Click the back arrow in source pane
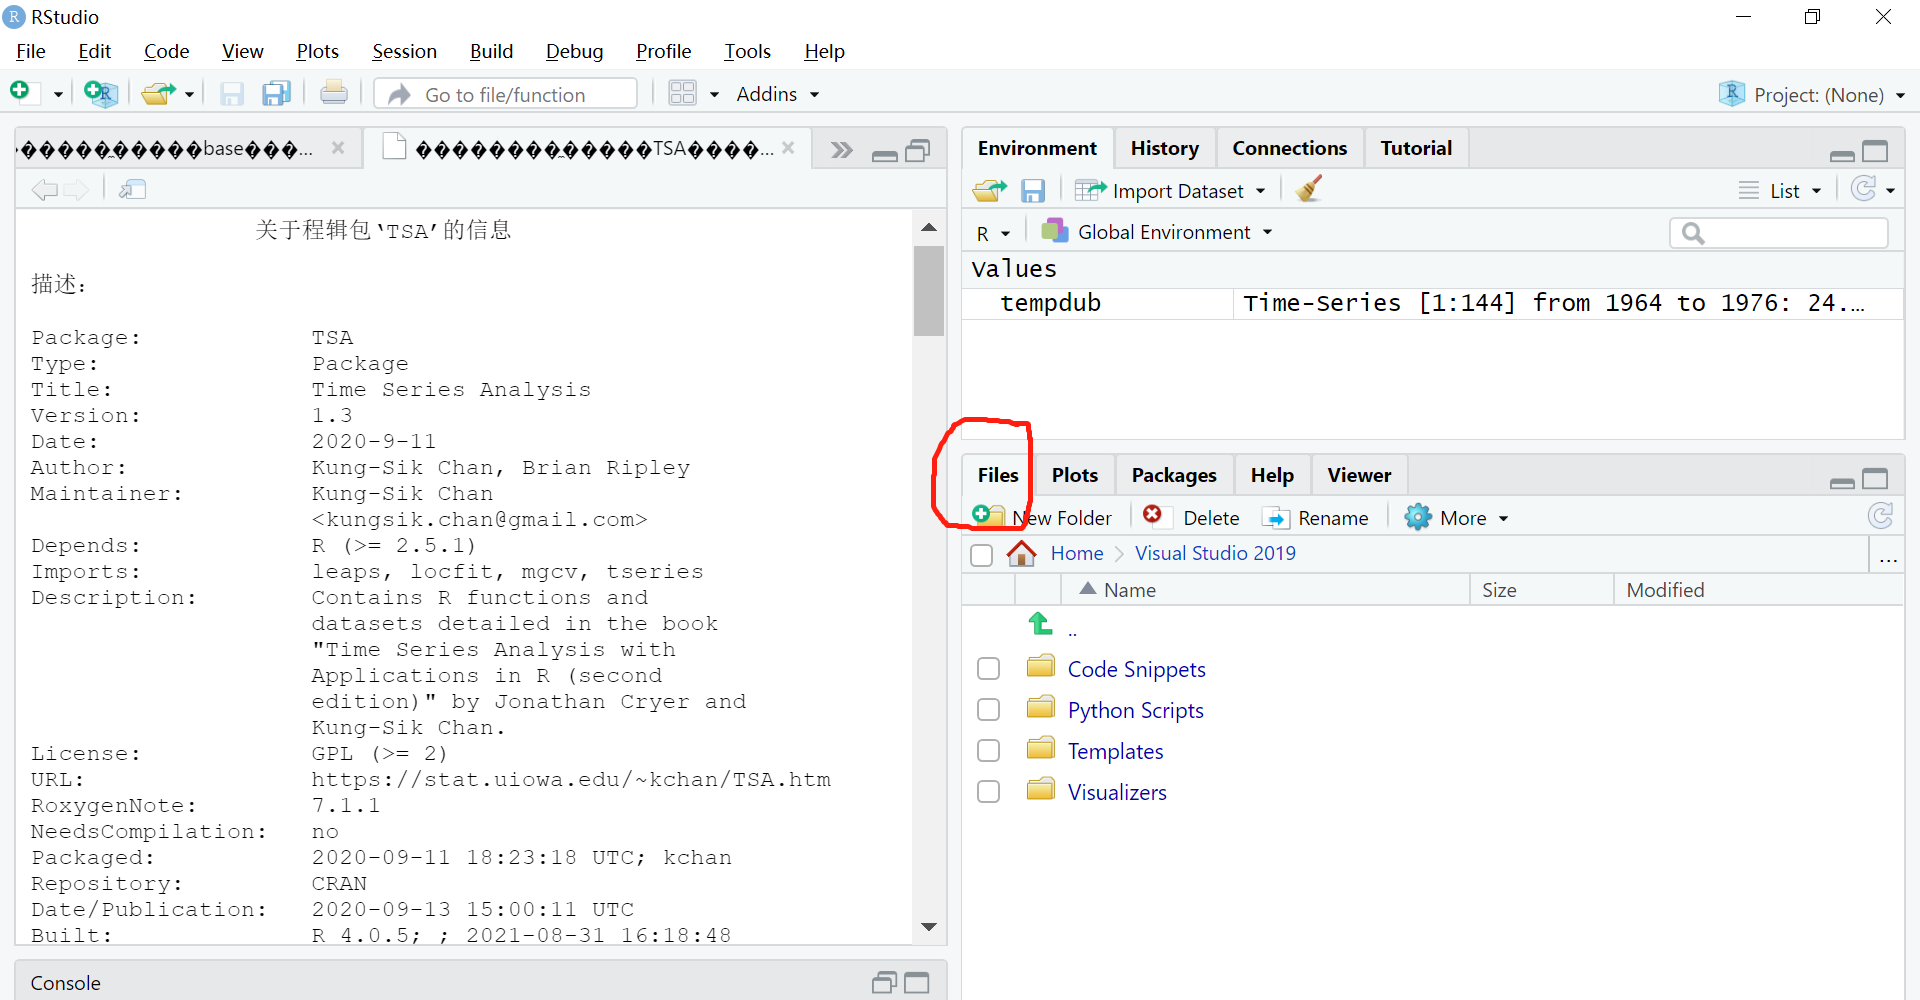 (44, 189)
